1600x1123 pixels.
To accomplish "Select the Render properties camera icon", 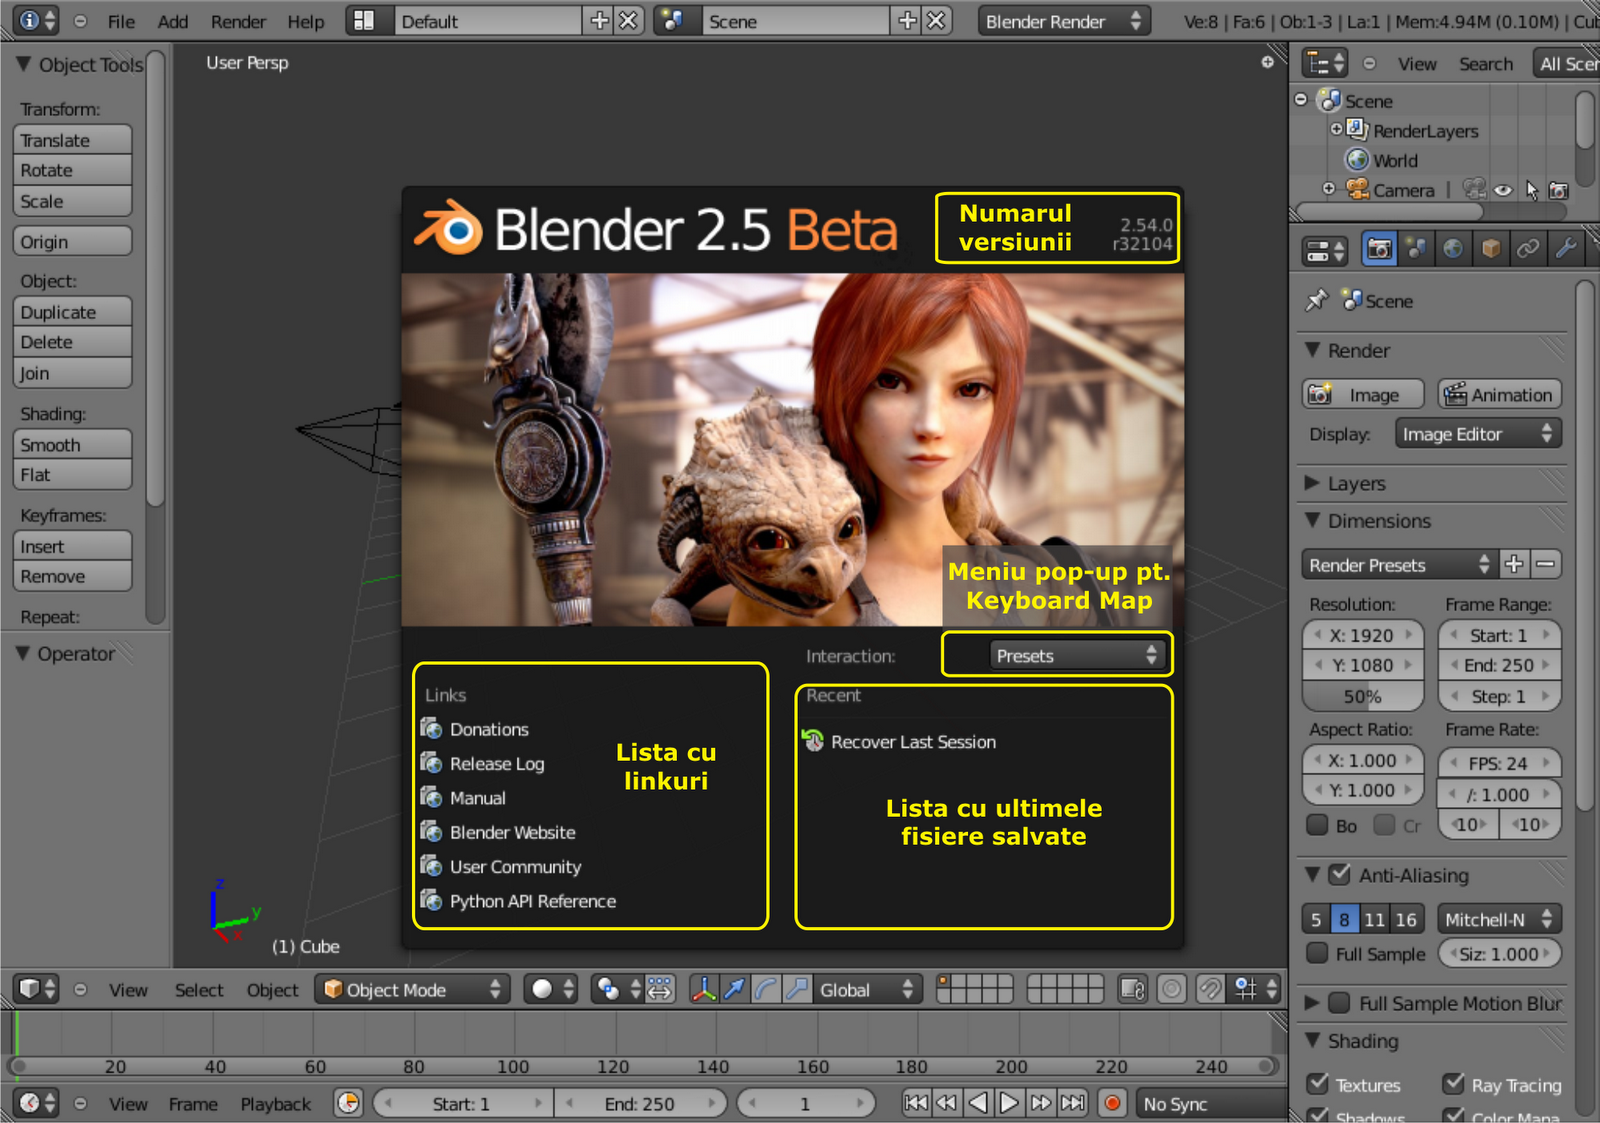I will [x=1378, y=248].
